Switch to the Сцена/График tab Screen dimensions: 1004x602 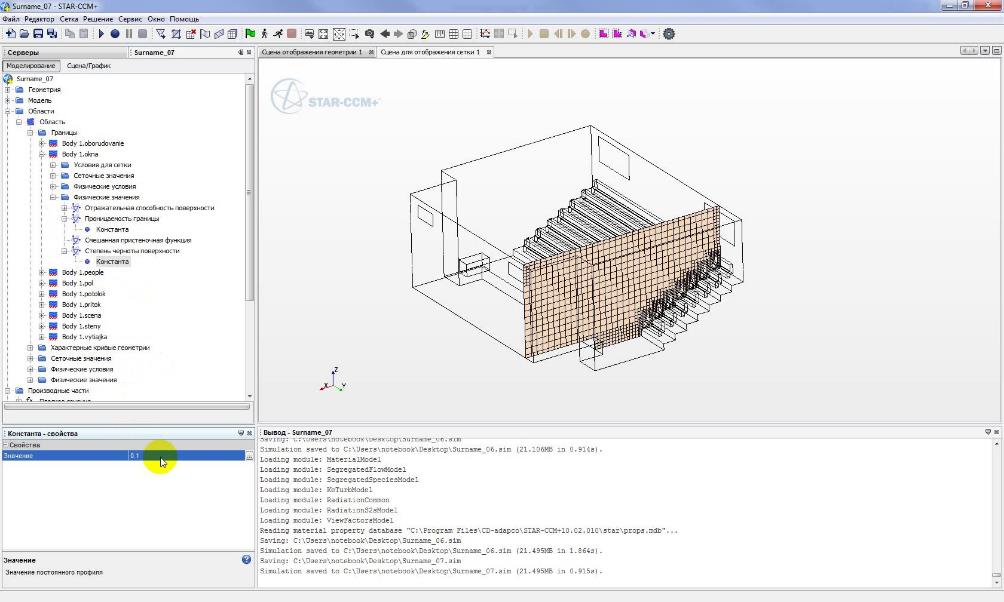point(89,66)
